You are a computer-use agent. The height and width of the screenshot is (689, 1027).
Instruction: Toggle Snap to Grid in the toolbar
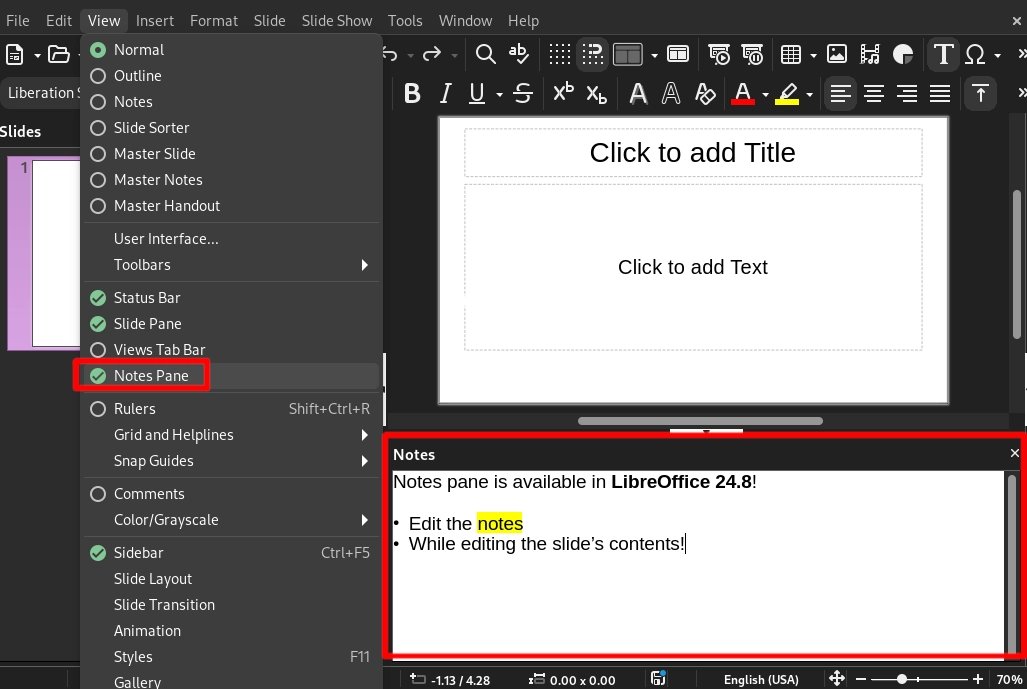592,55
